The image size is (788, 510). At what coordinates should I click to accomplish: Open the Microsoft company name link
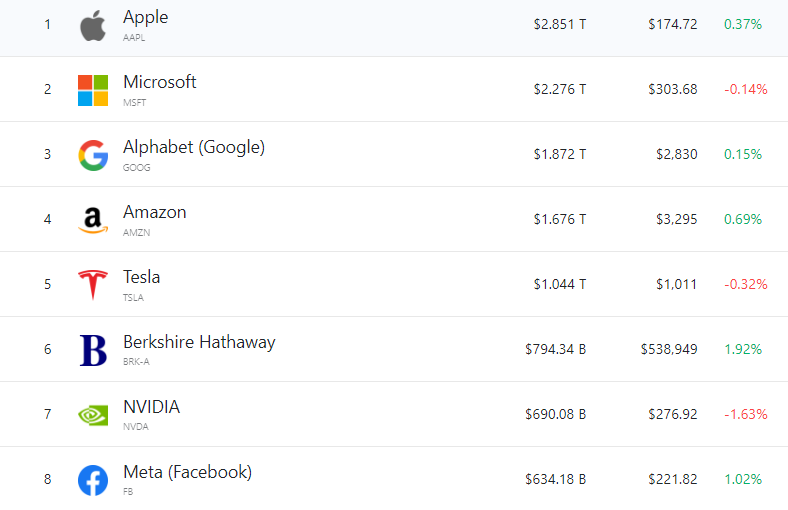159,82
